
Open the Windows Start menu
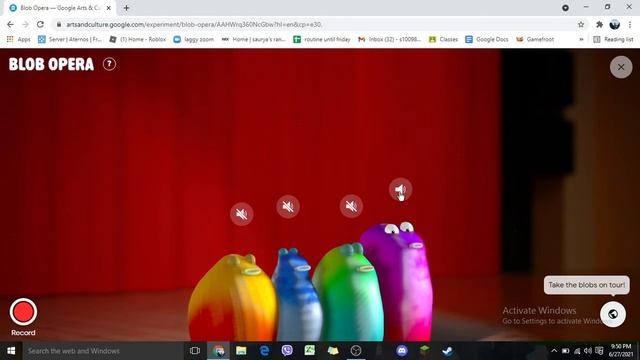tap(11, 351)
